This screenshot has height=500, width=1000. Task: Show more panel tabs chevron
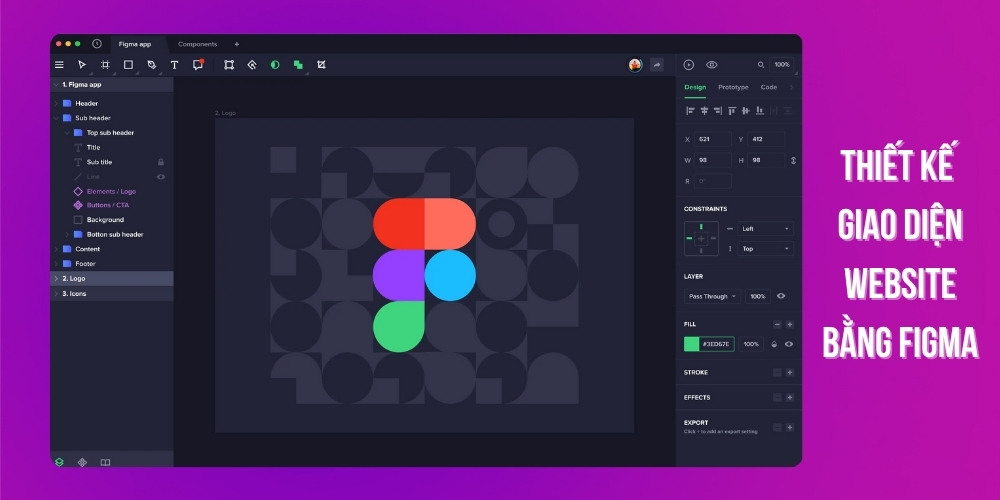[x=791, y=87]
